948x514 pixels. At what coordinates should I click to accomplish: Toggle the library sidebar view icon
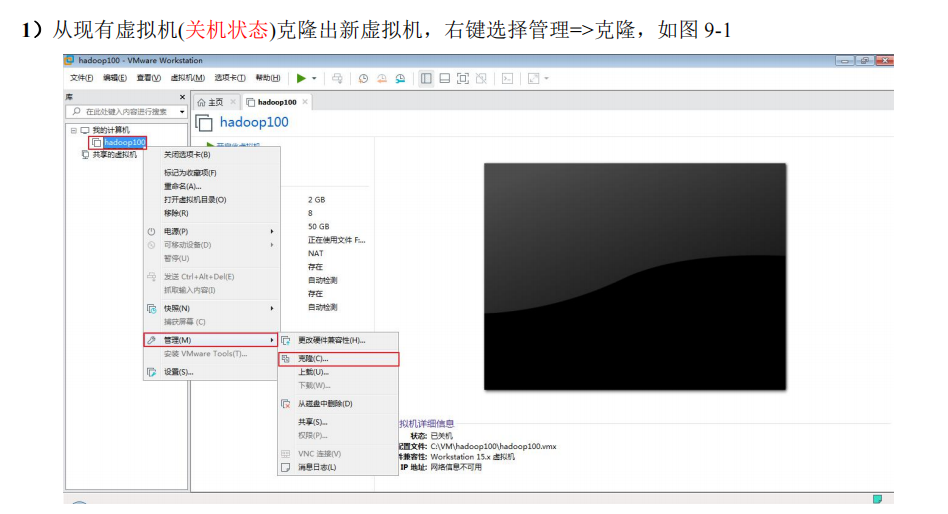coord(426,79)
